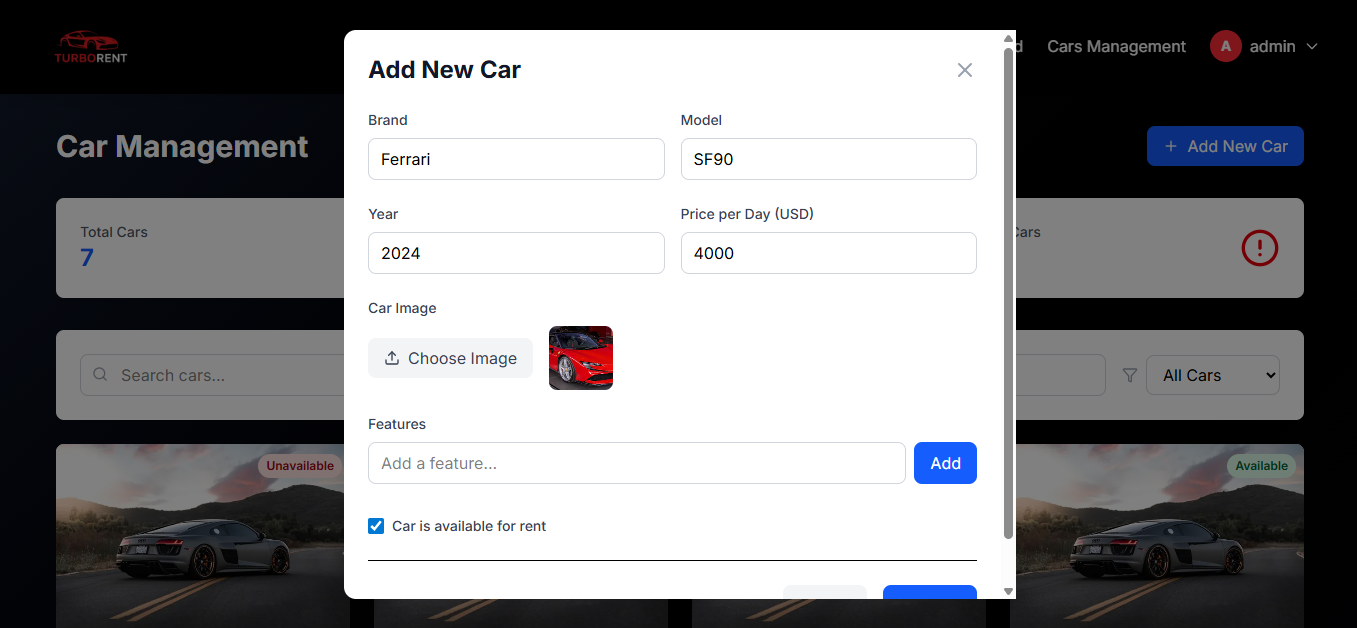Screen dimensions: 1357x628
Task: Click the admin avatar icon
Action: (x=1225, y=46)
